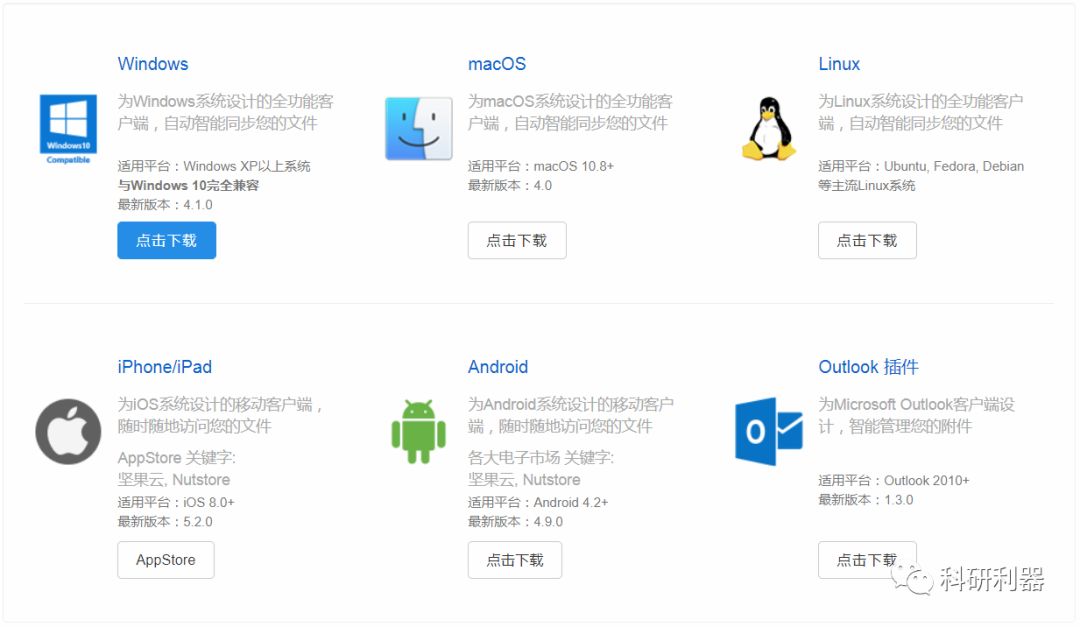Screen dimensions: 1080x627
Task: Select the text 适用平台：Ubuntu, Fedora, Debian
Action: click(921, 166)
